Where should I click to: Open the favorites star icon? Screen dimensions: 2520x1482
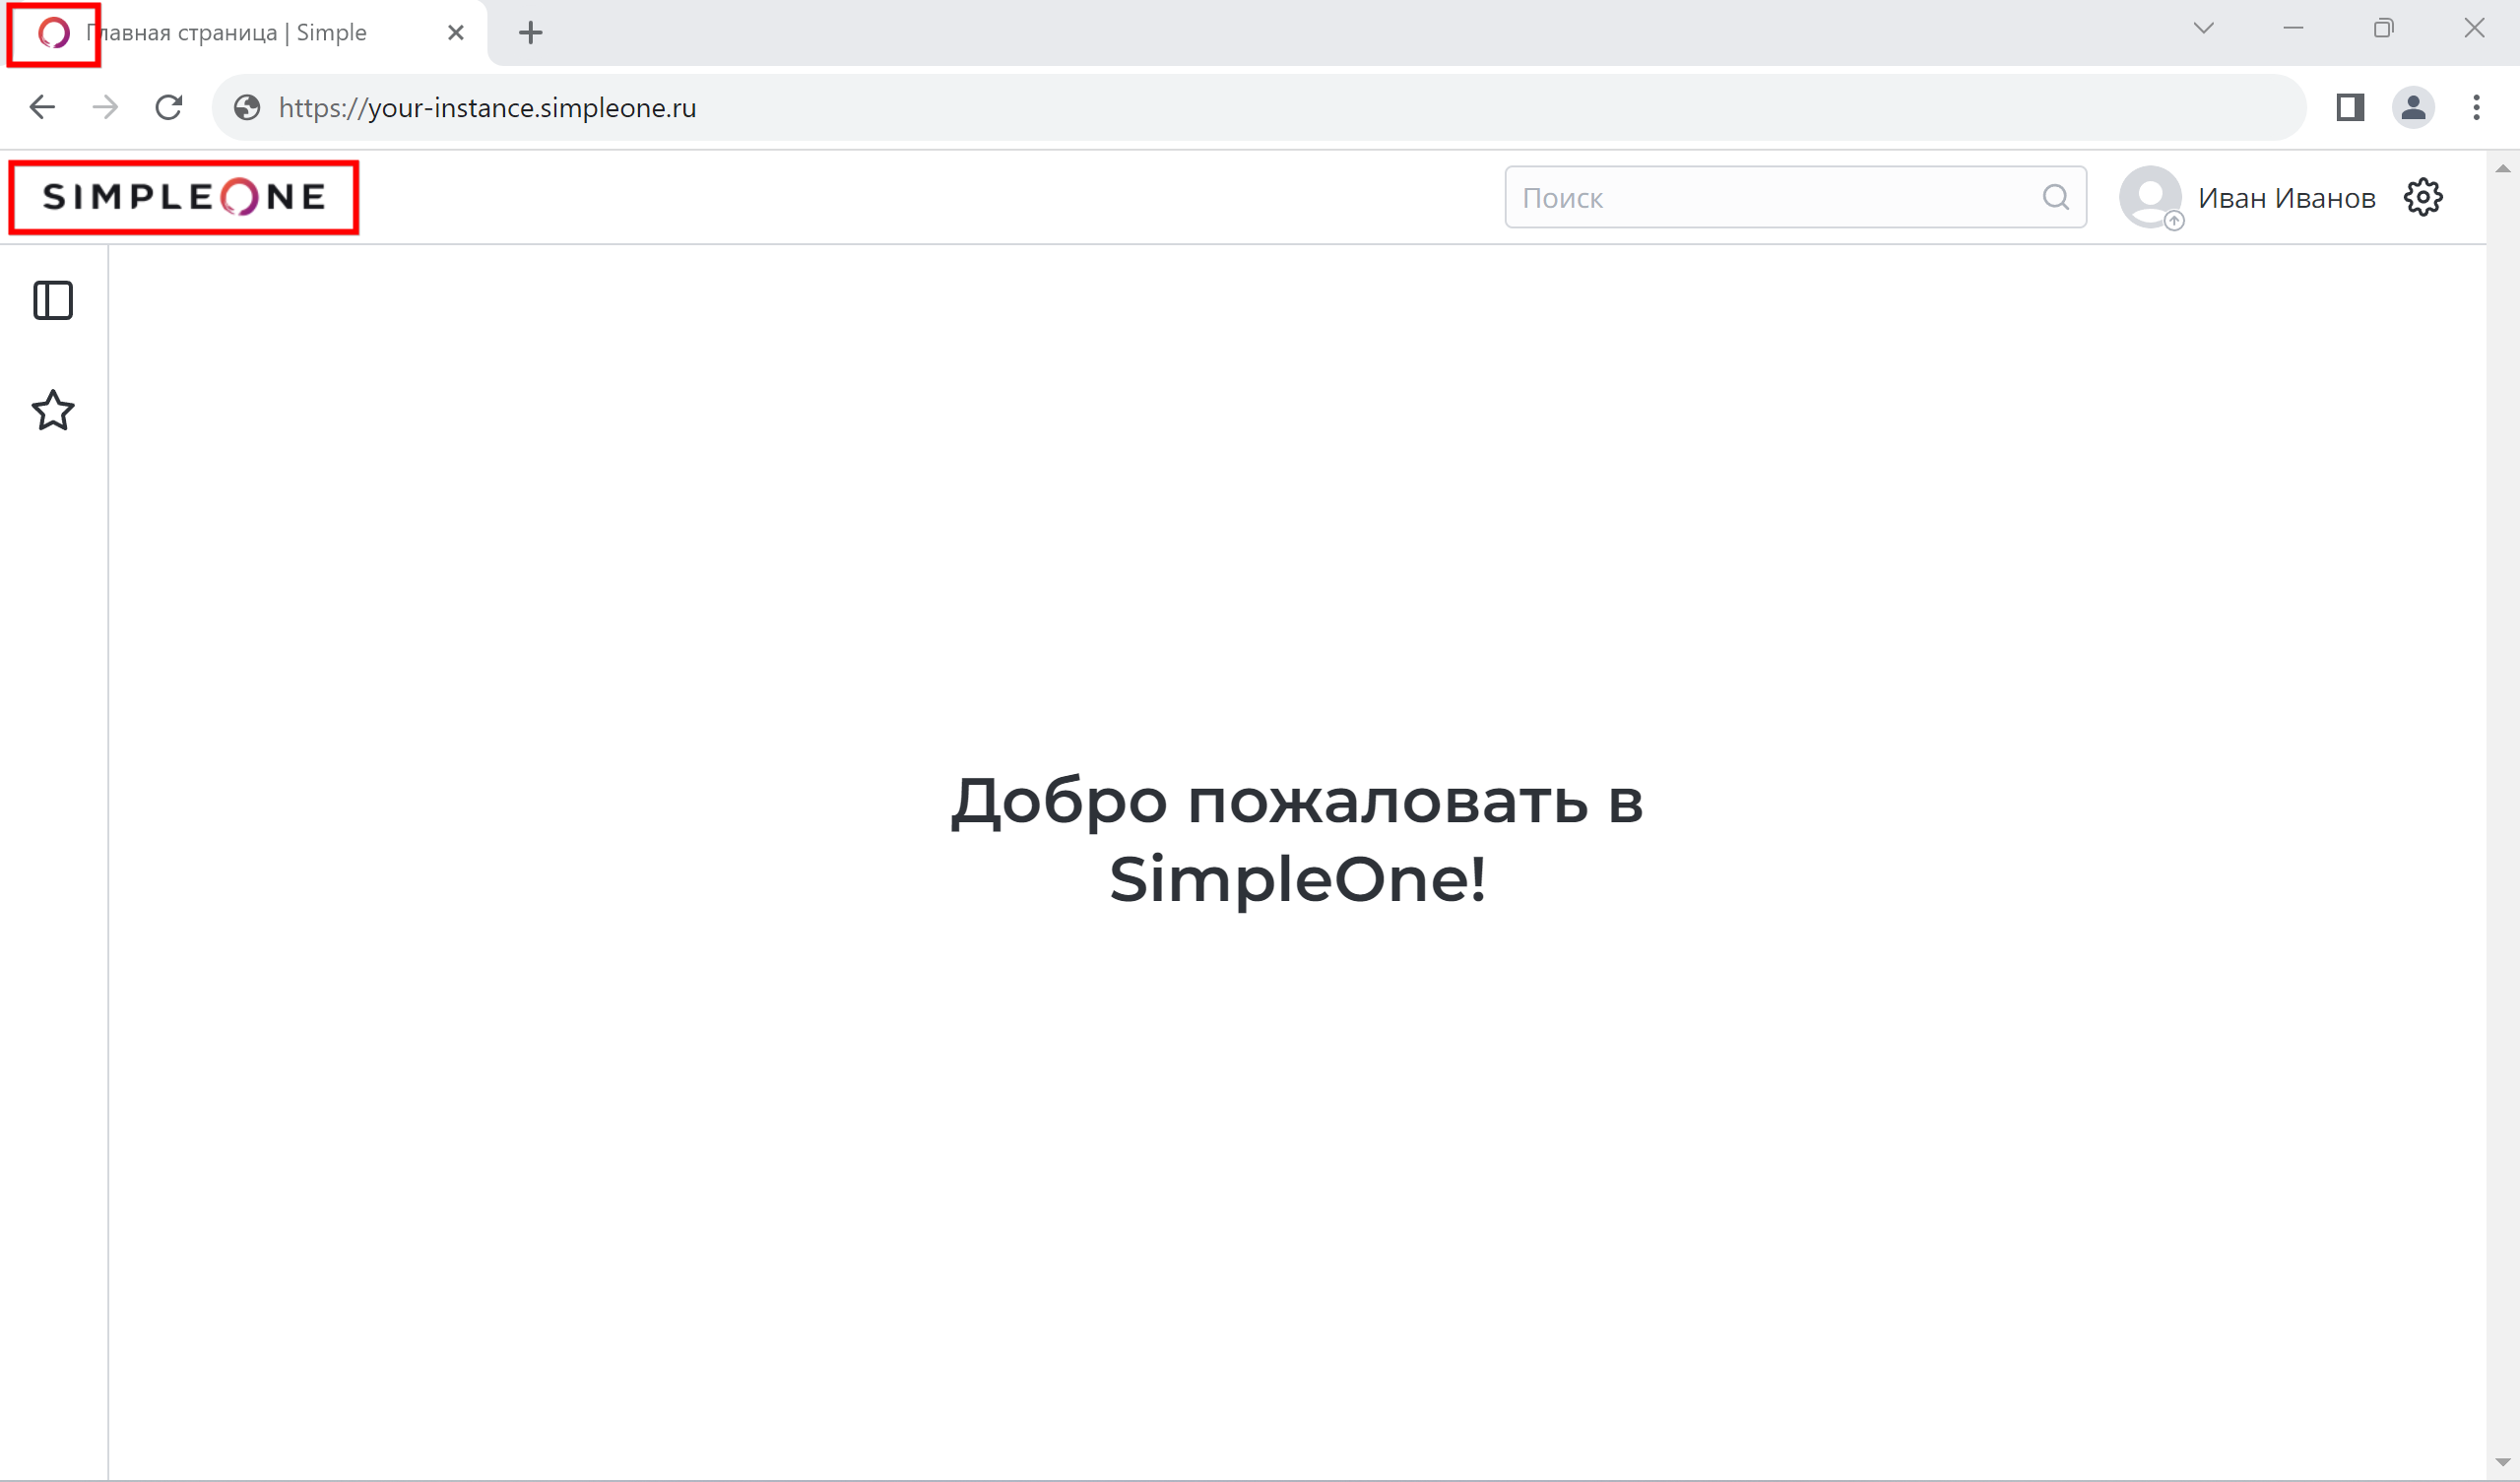(53, 410)
